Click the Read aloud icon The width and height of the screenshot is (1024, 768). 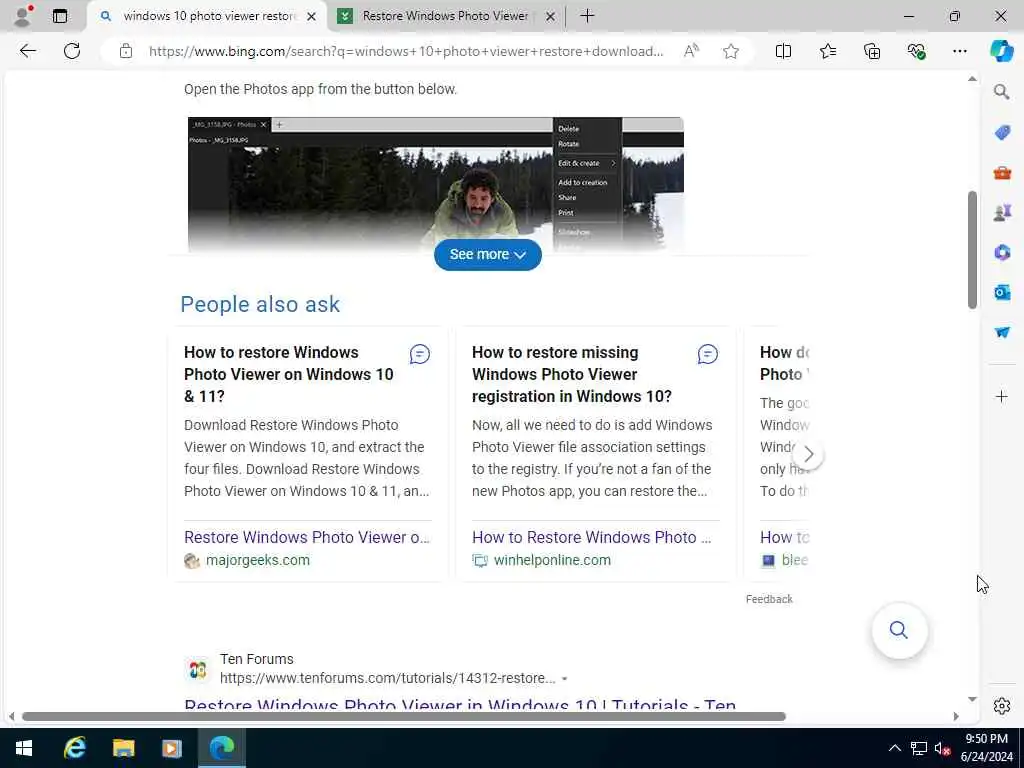[x=691, y=51]
